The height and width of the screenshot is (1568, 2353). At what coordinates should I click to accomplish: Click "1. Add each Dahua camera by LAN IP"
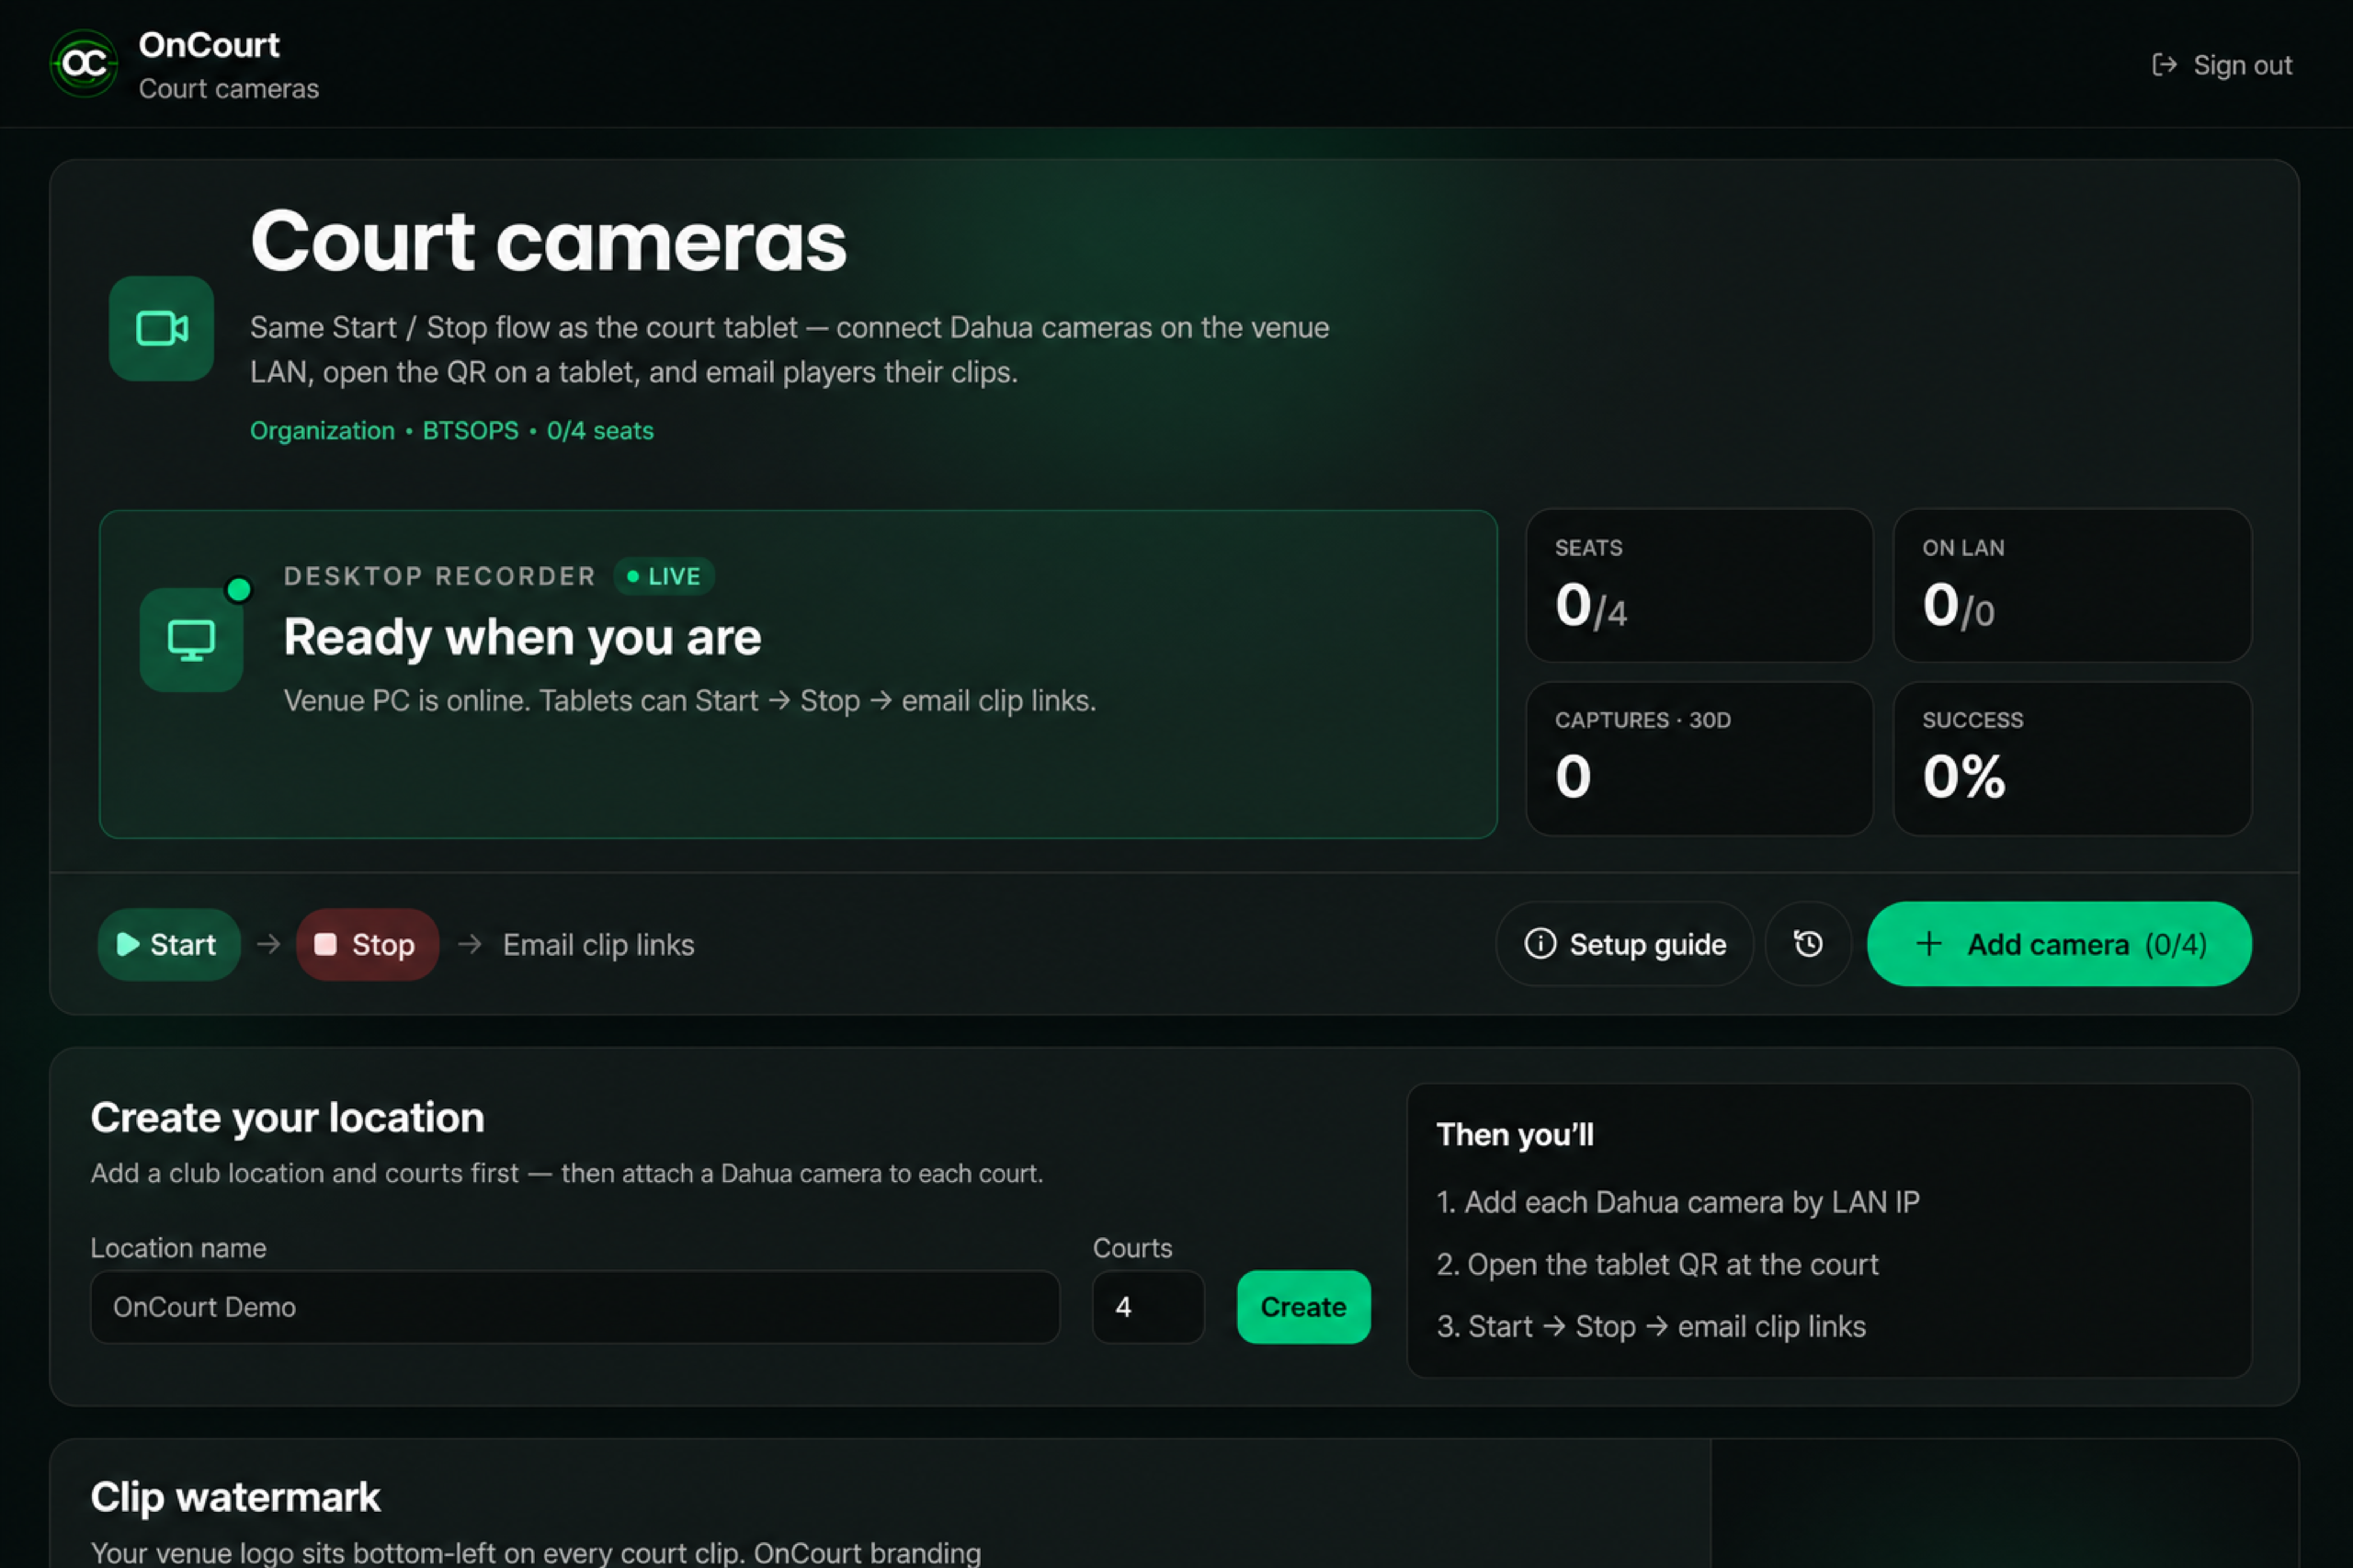point(1678,1202)
